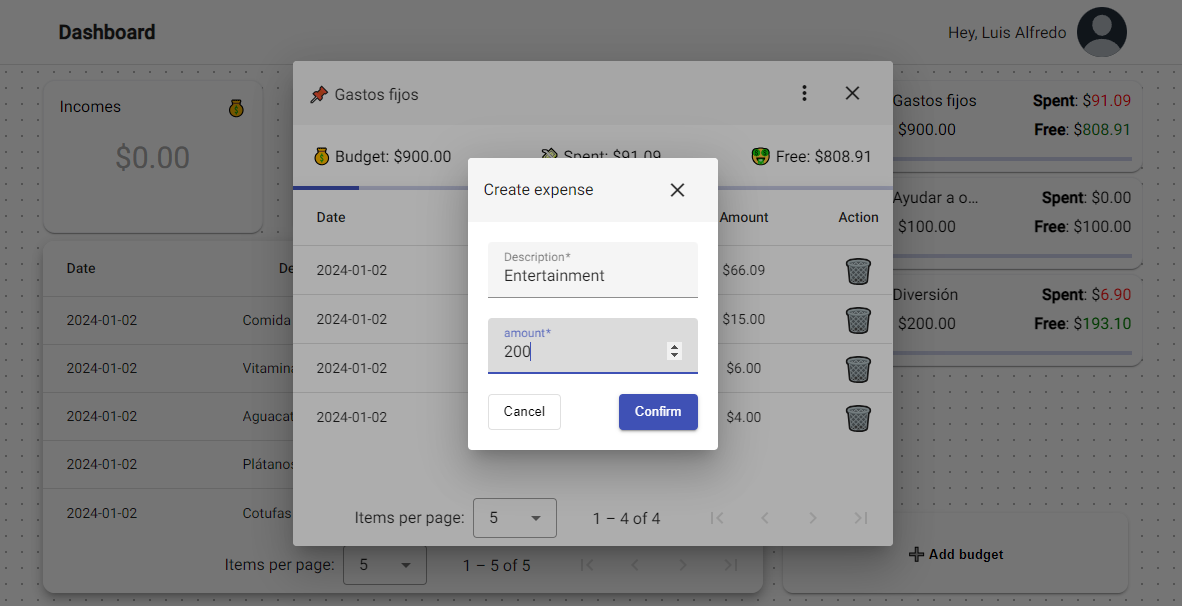The image size is (1182, 606).
Task: Select the Comida row in dashboard table
Action: (168, 320)
